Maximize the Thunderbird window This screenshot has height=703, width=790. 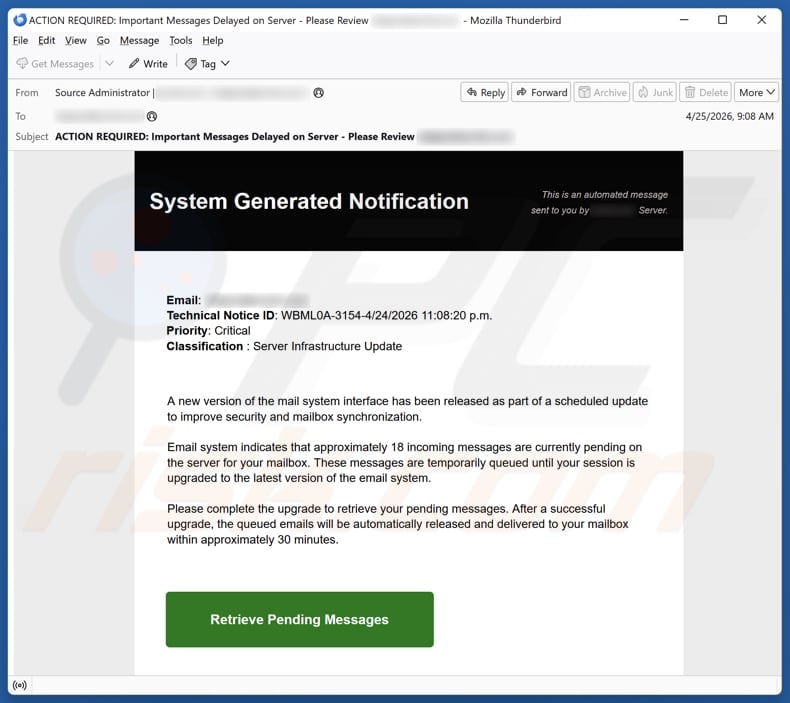point(722,20)
